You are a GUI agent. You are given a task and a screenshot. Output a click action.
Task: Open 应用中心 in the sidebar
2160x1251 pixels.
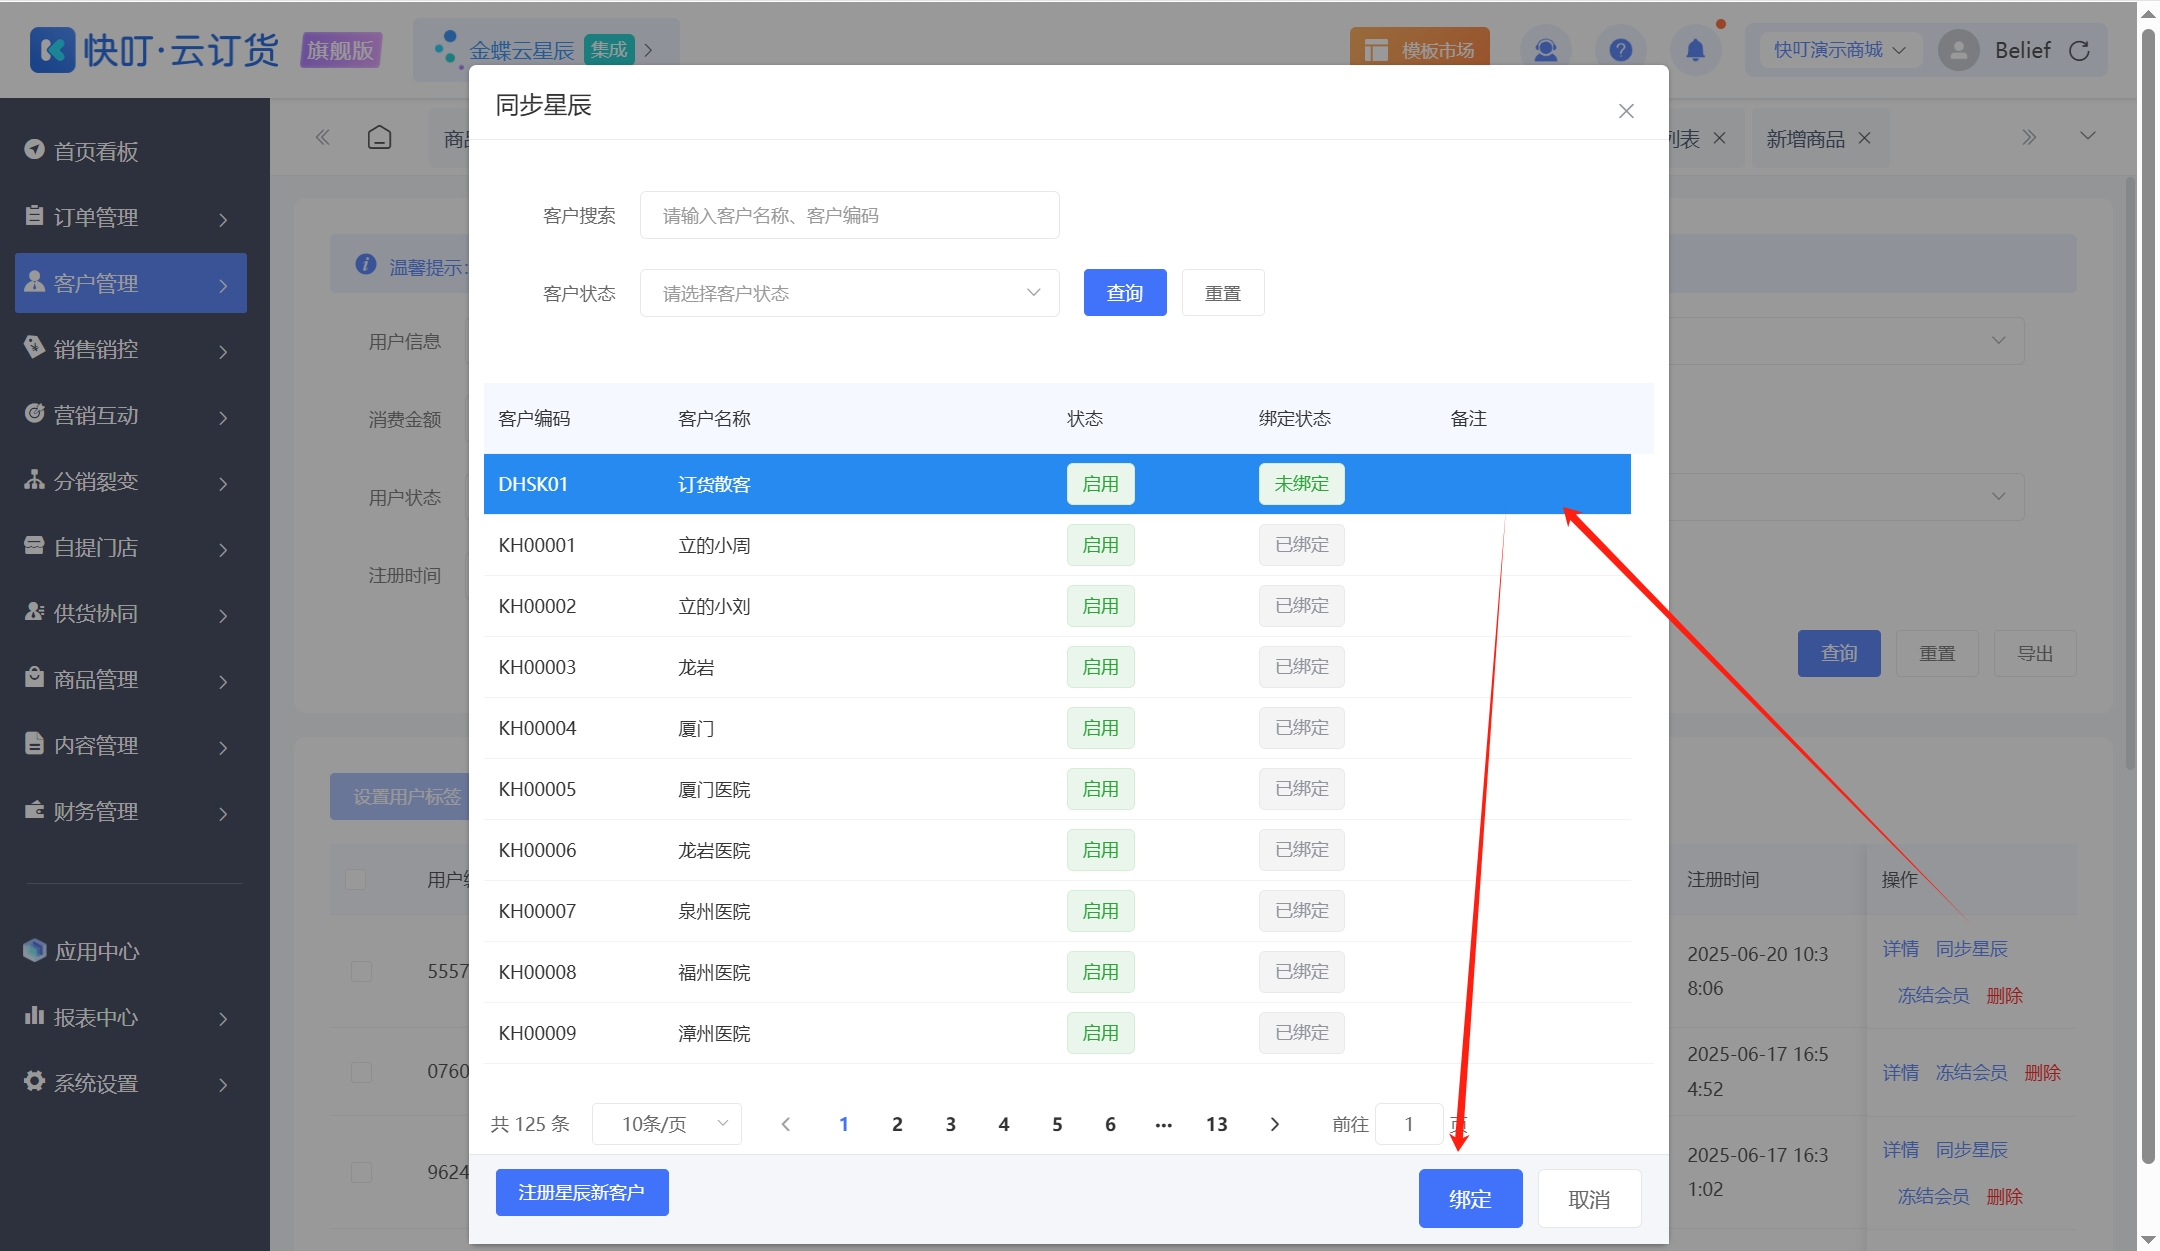click(130, 951)
